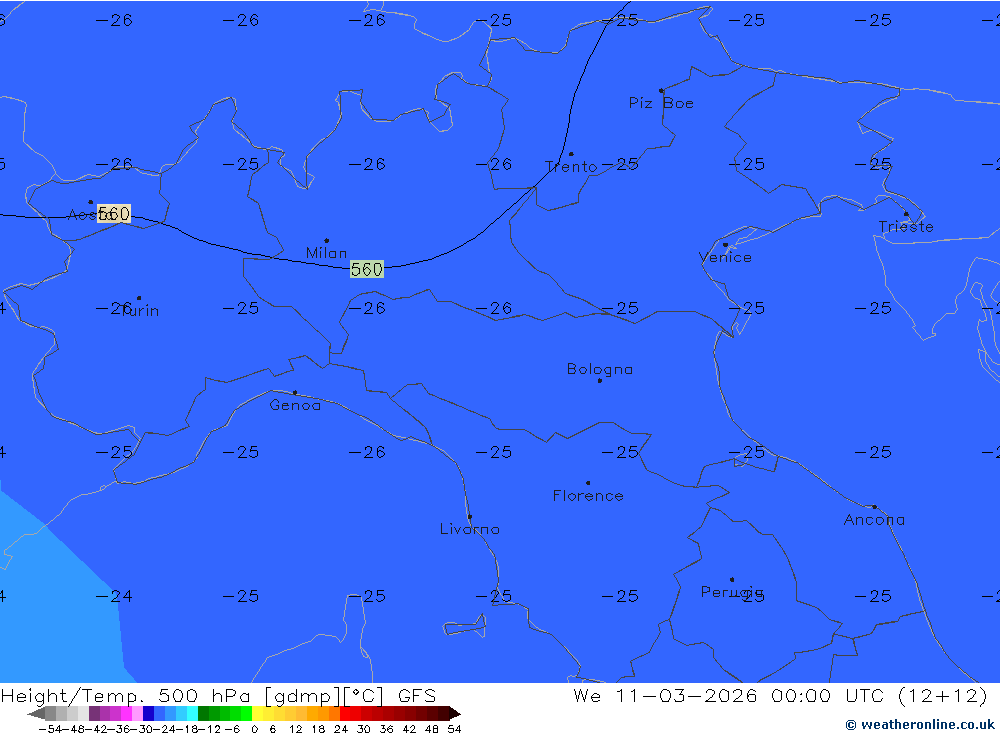Pick the bright red legend swatch at 24
This screenshot has width=1000, height=733.
(x=345, y=713)
